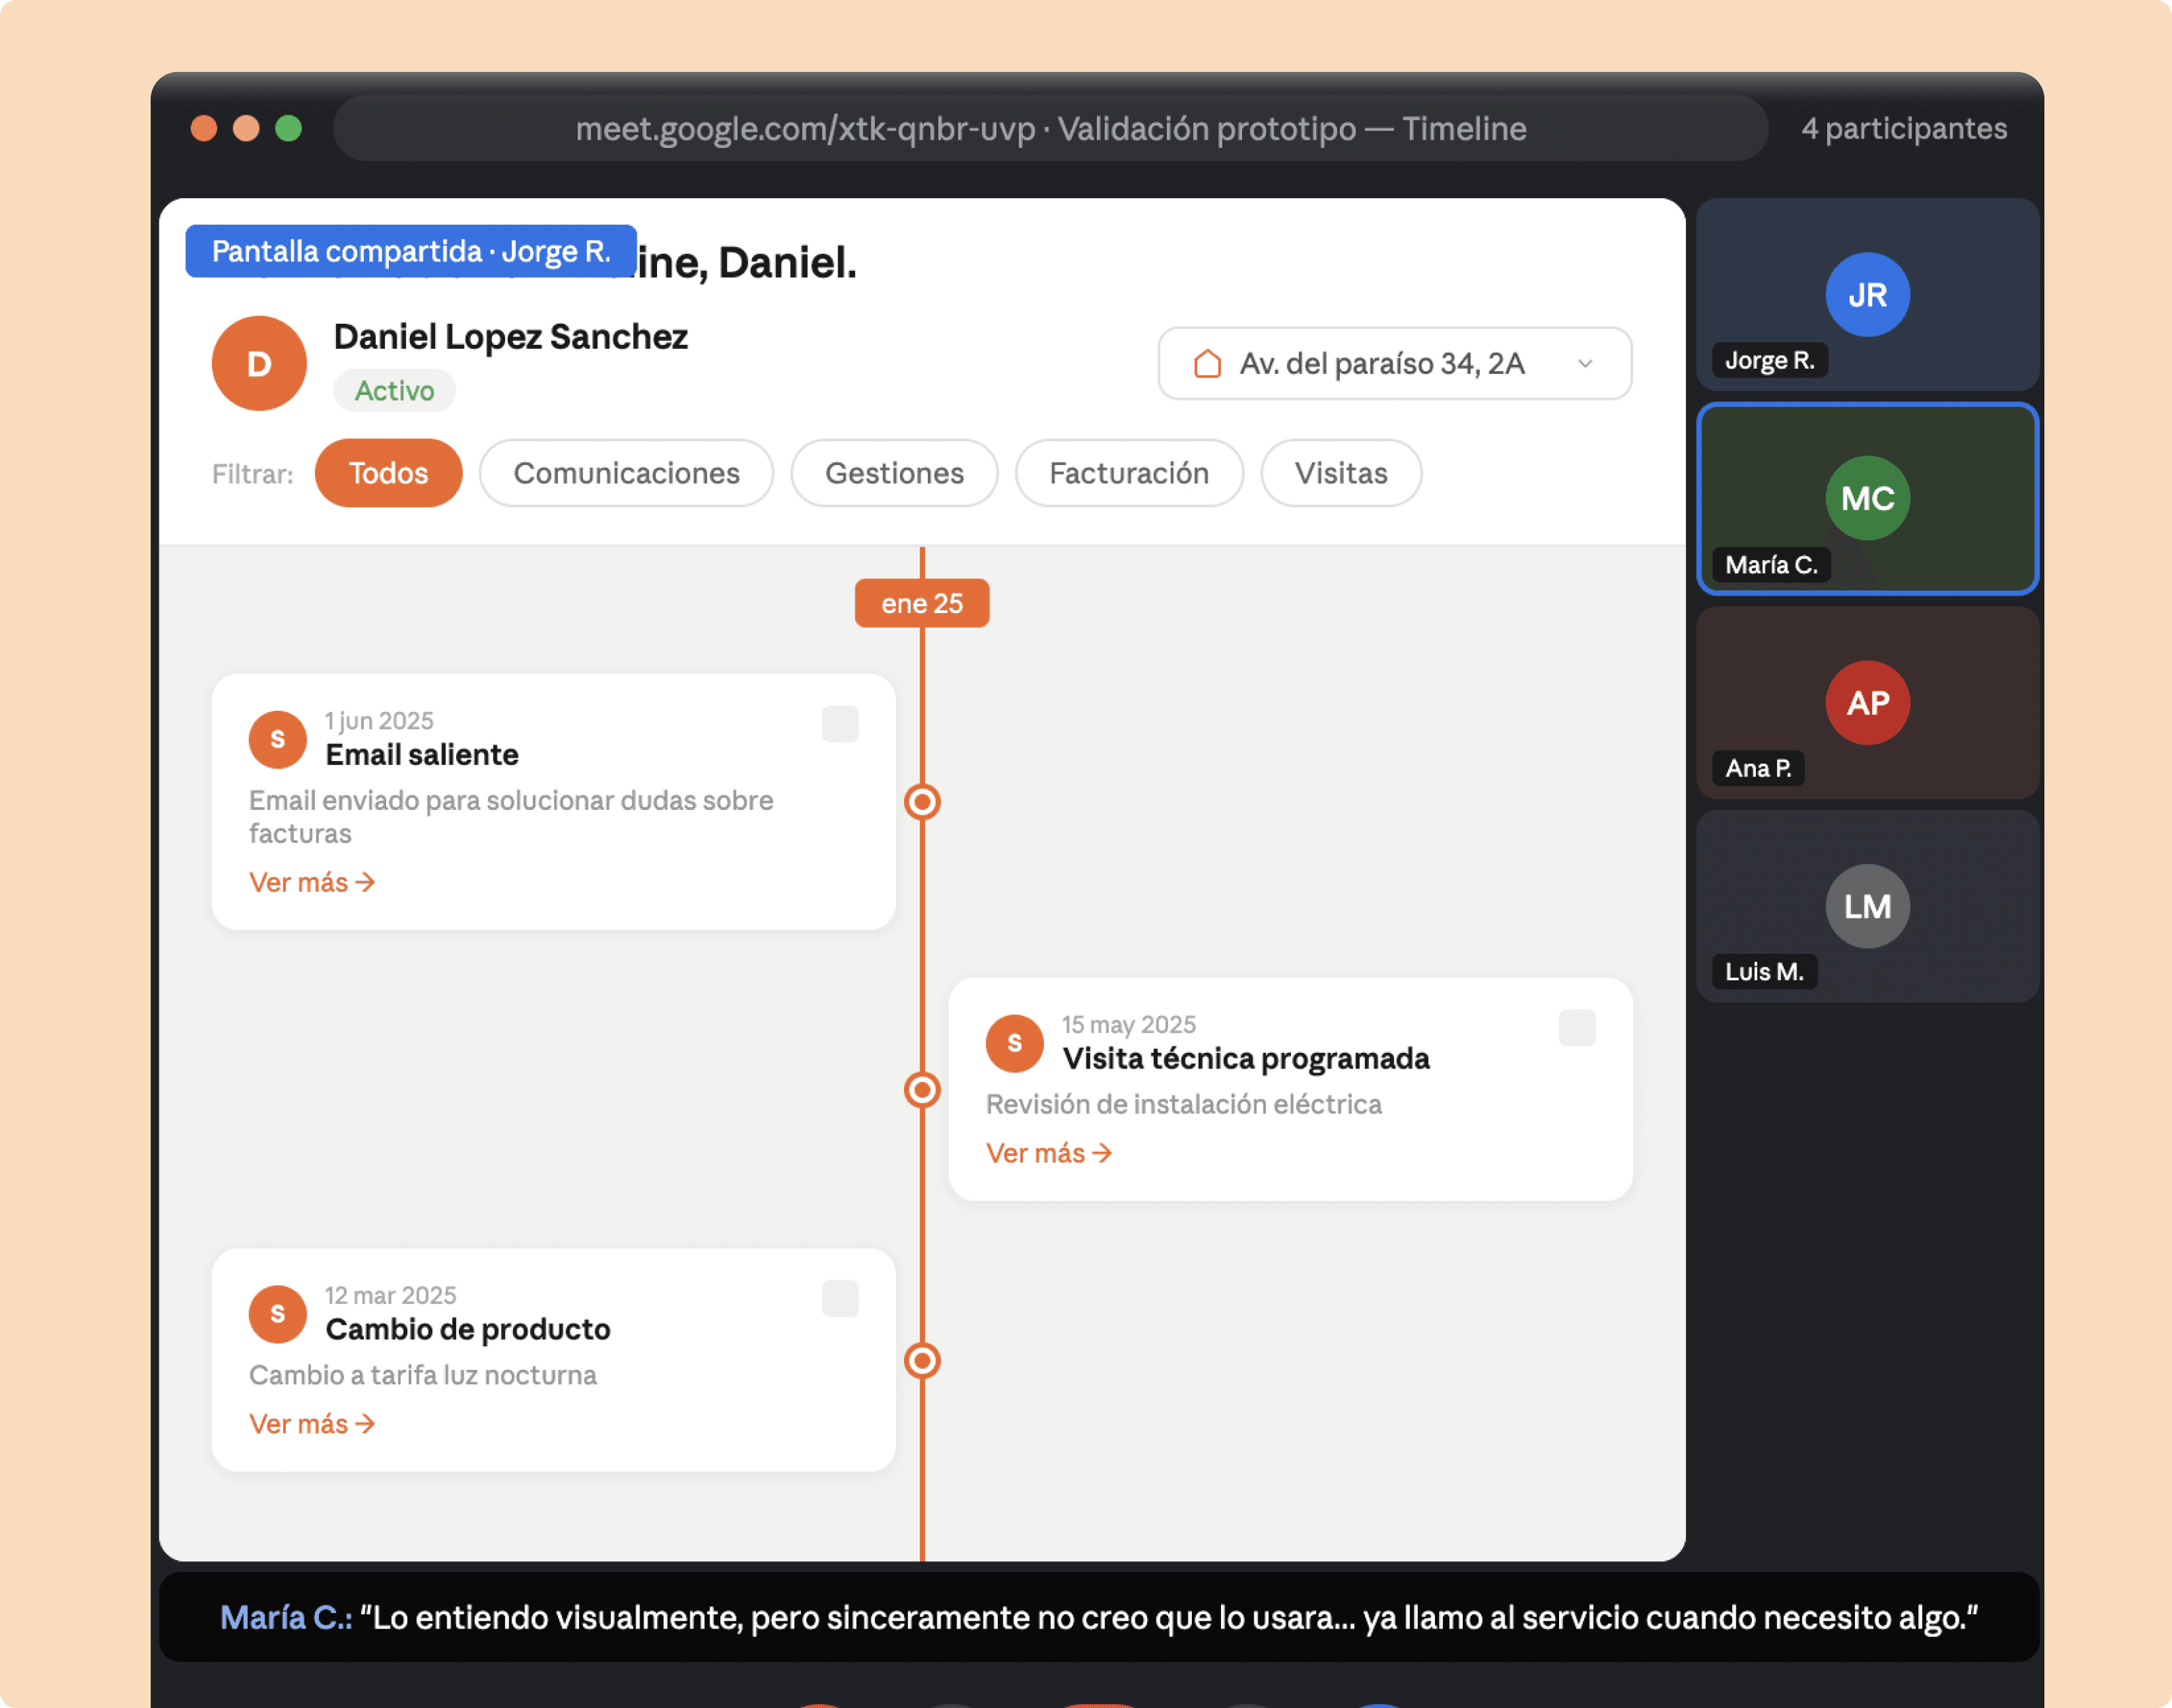Check the Cambio de producto checkbox

(840, 1298)
